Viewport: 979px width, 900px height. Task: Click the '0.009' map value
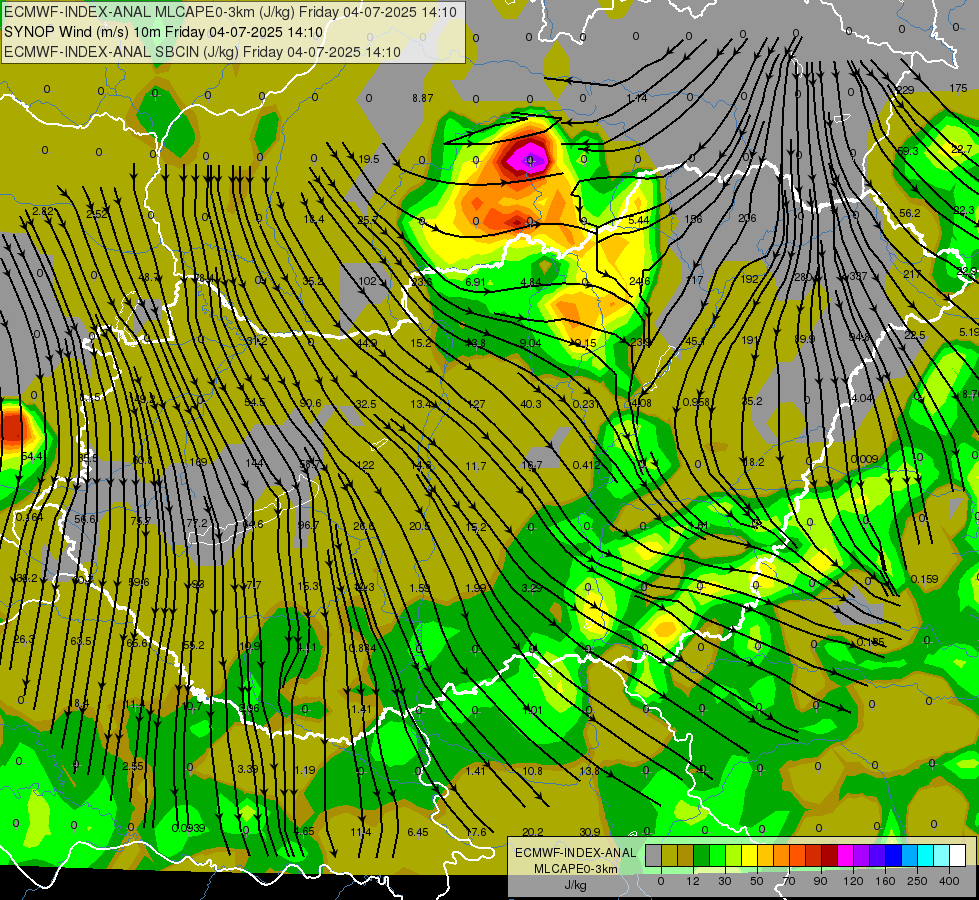(x=865, y=460)
